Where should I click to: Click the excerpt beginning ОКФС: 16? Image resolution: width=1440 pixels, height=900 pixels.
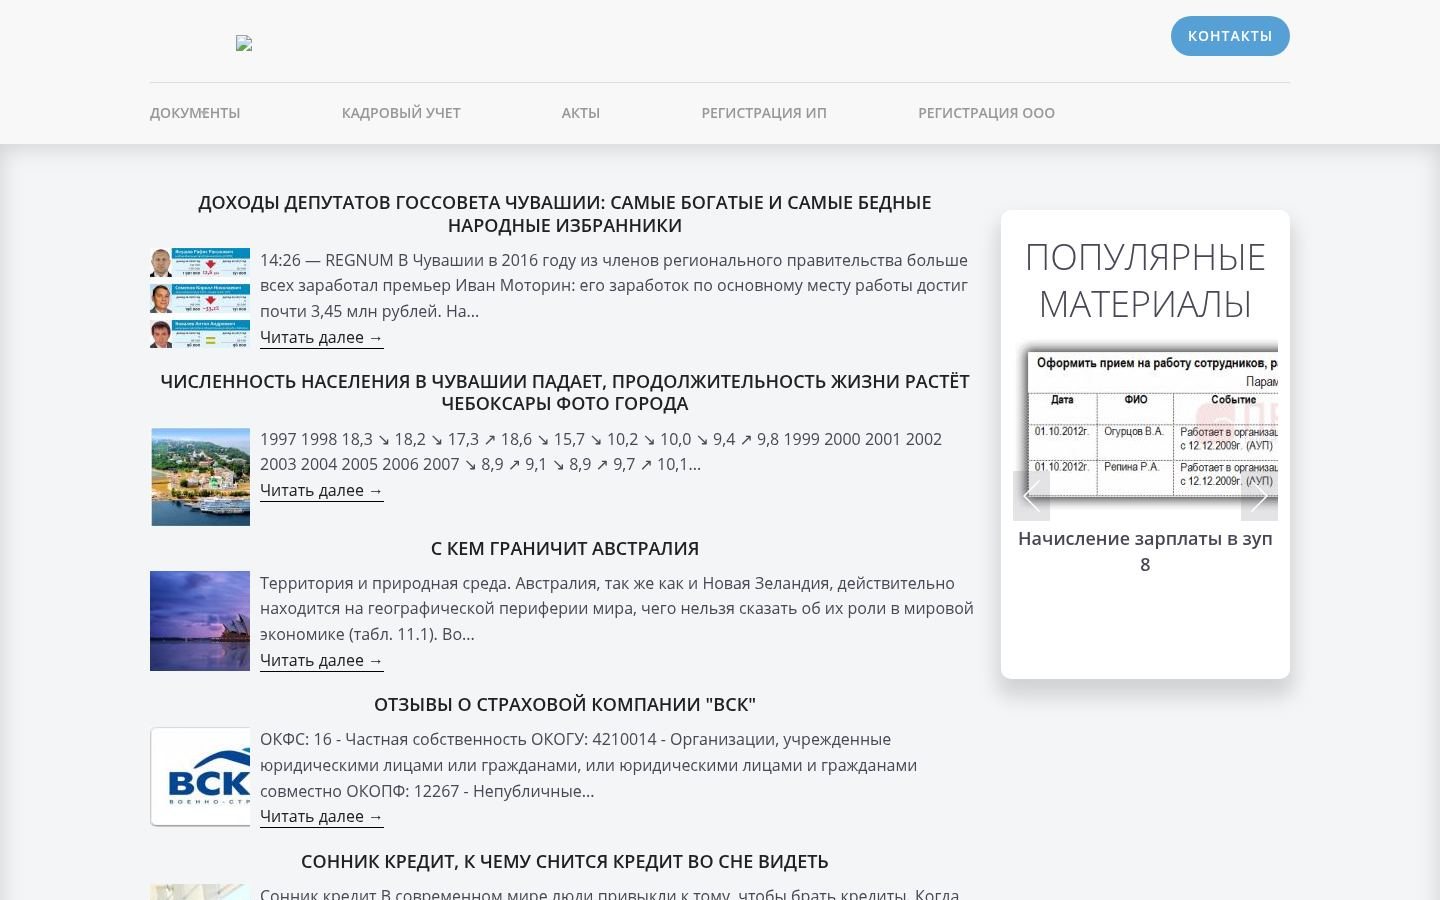tap(588, 765)
